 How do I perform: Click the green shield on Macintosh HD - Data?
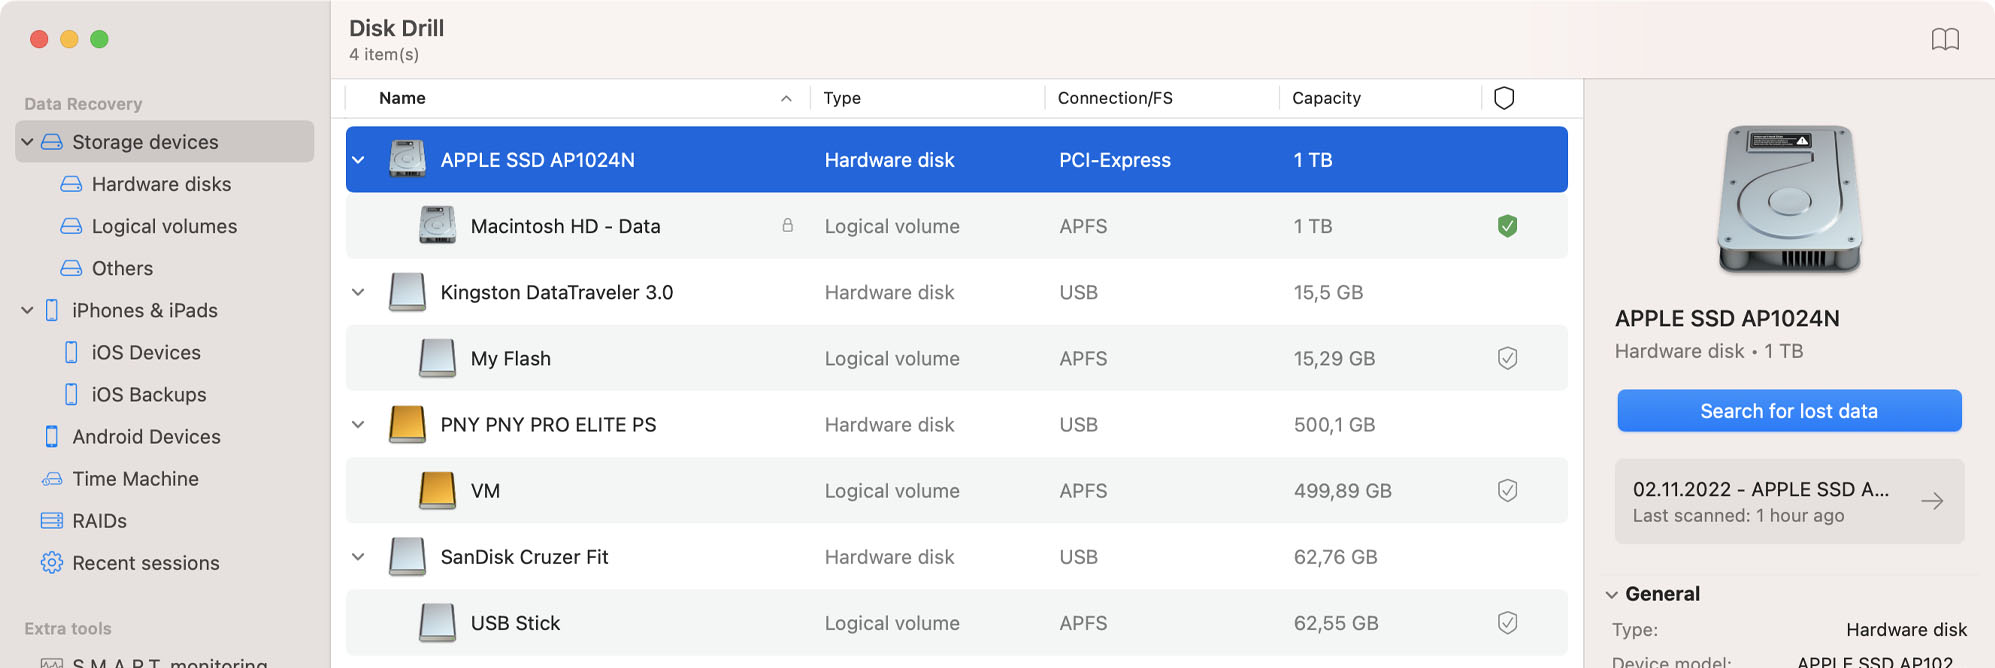pyautogui.click(x=1508, y=226)
